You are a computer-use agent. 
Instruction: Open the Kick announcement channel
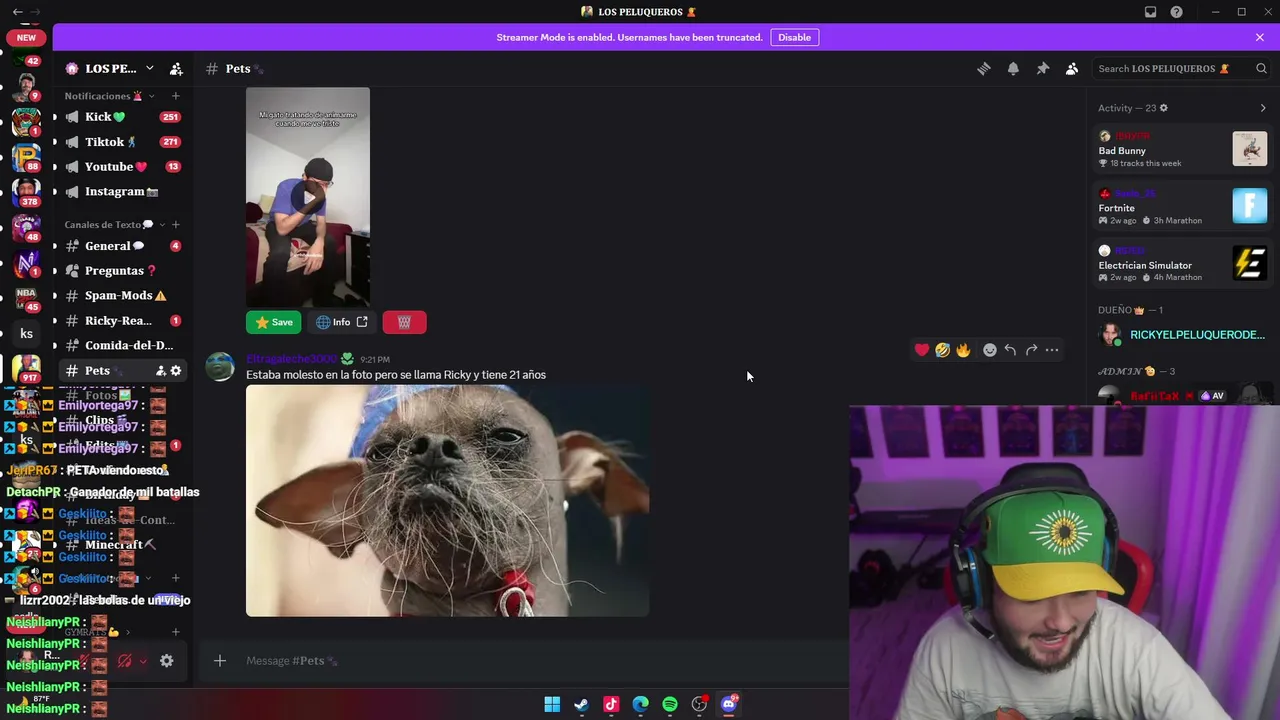[x=123, y=117]
